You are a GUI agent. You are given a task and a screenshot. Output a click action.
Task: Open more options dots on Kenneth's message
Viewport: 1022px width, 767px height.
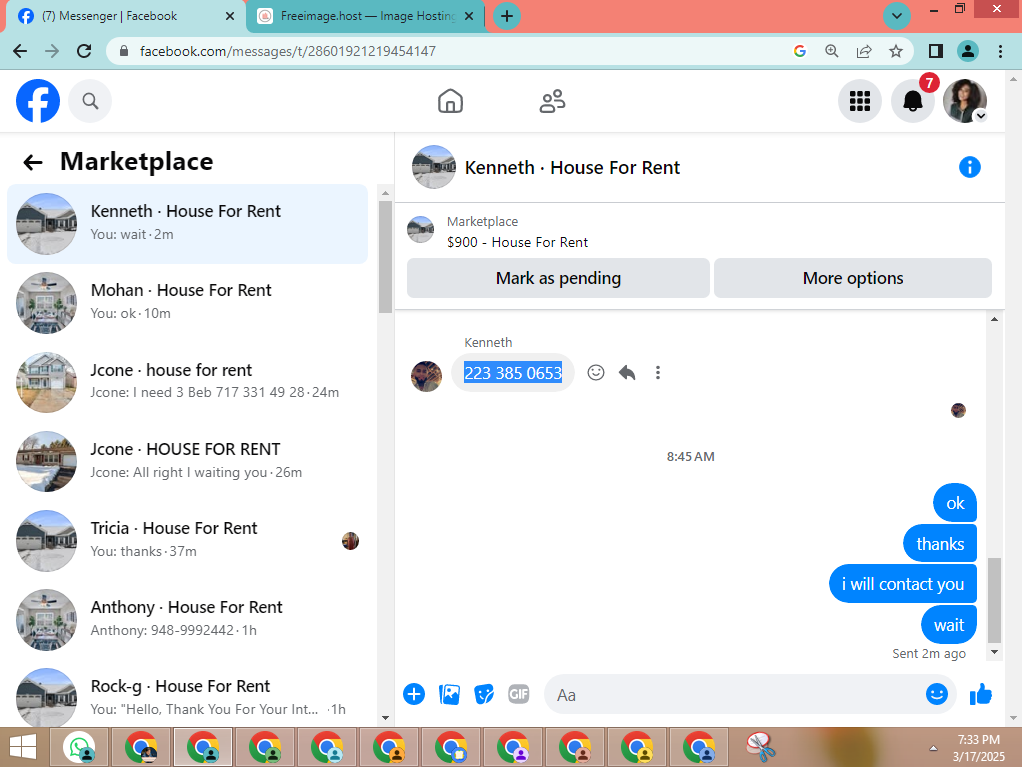(658, 373)
